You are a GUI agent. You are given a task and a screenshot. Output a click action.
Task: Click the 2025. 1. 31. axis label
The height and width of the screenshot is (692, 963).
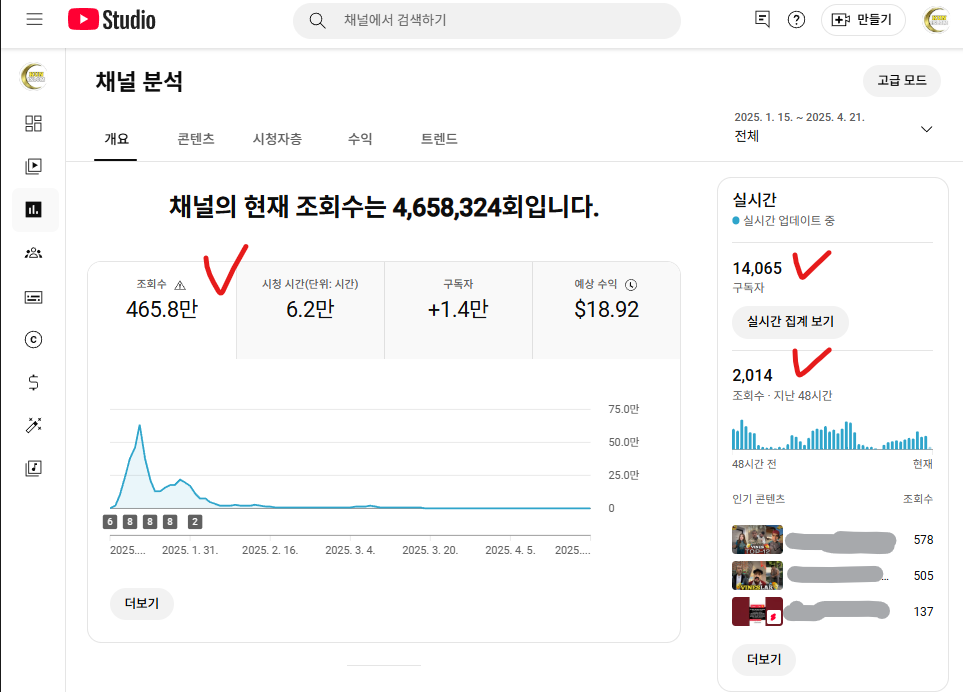coord(190,550)
